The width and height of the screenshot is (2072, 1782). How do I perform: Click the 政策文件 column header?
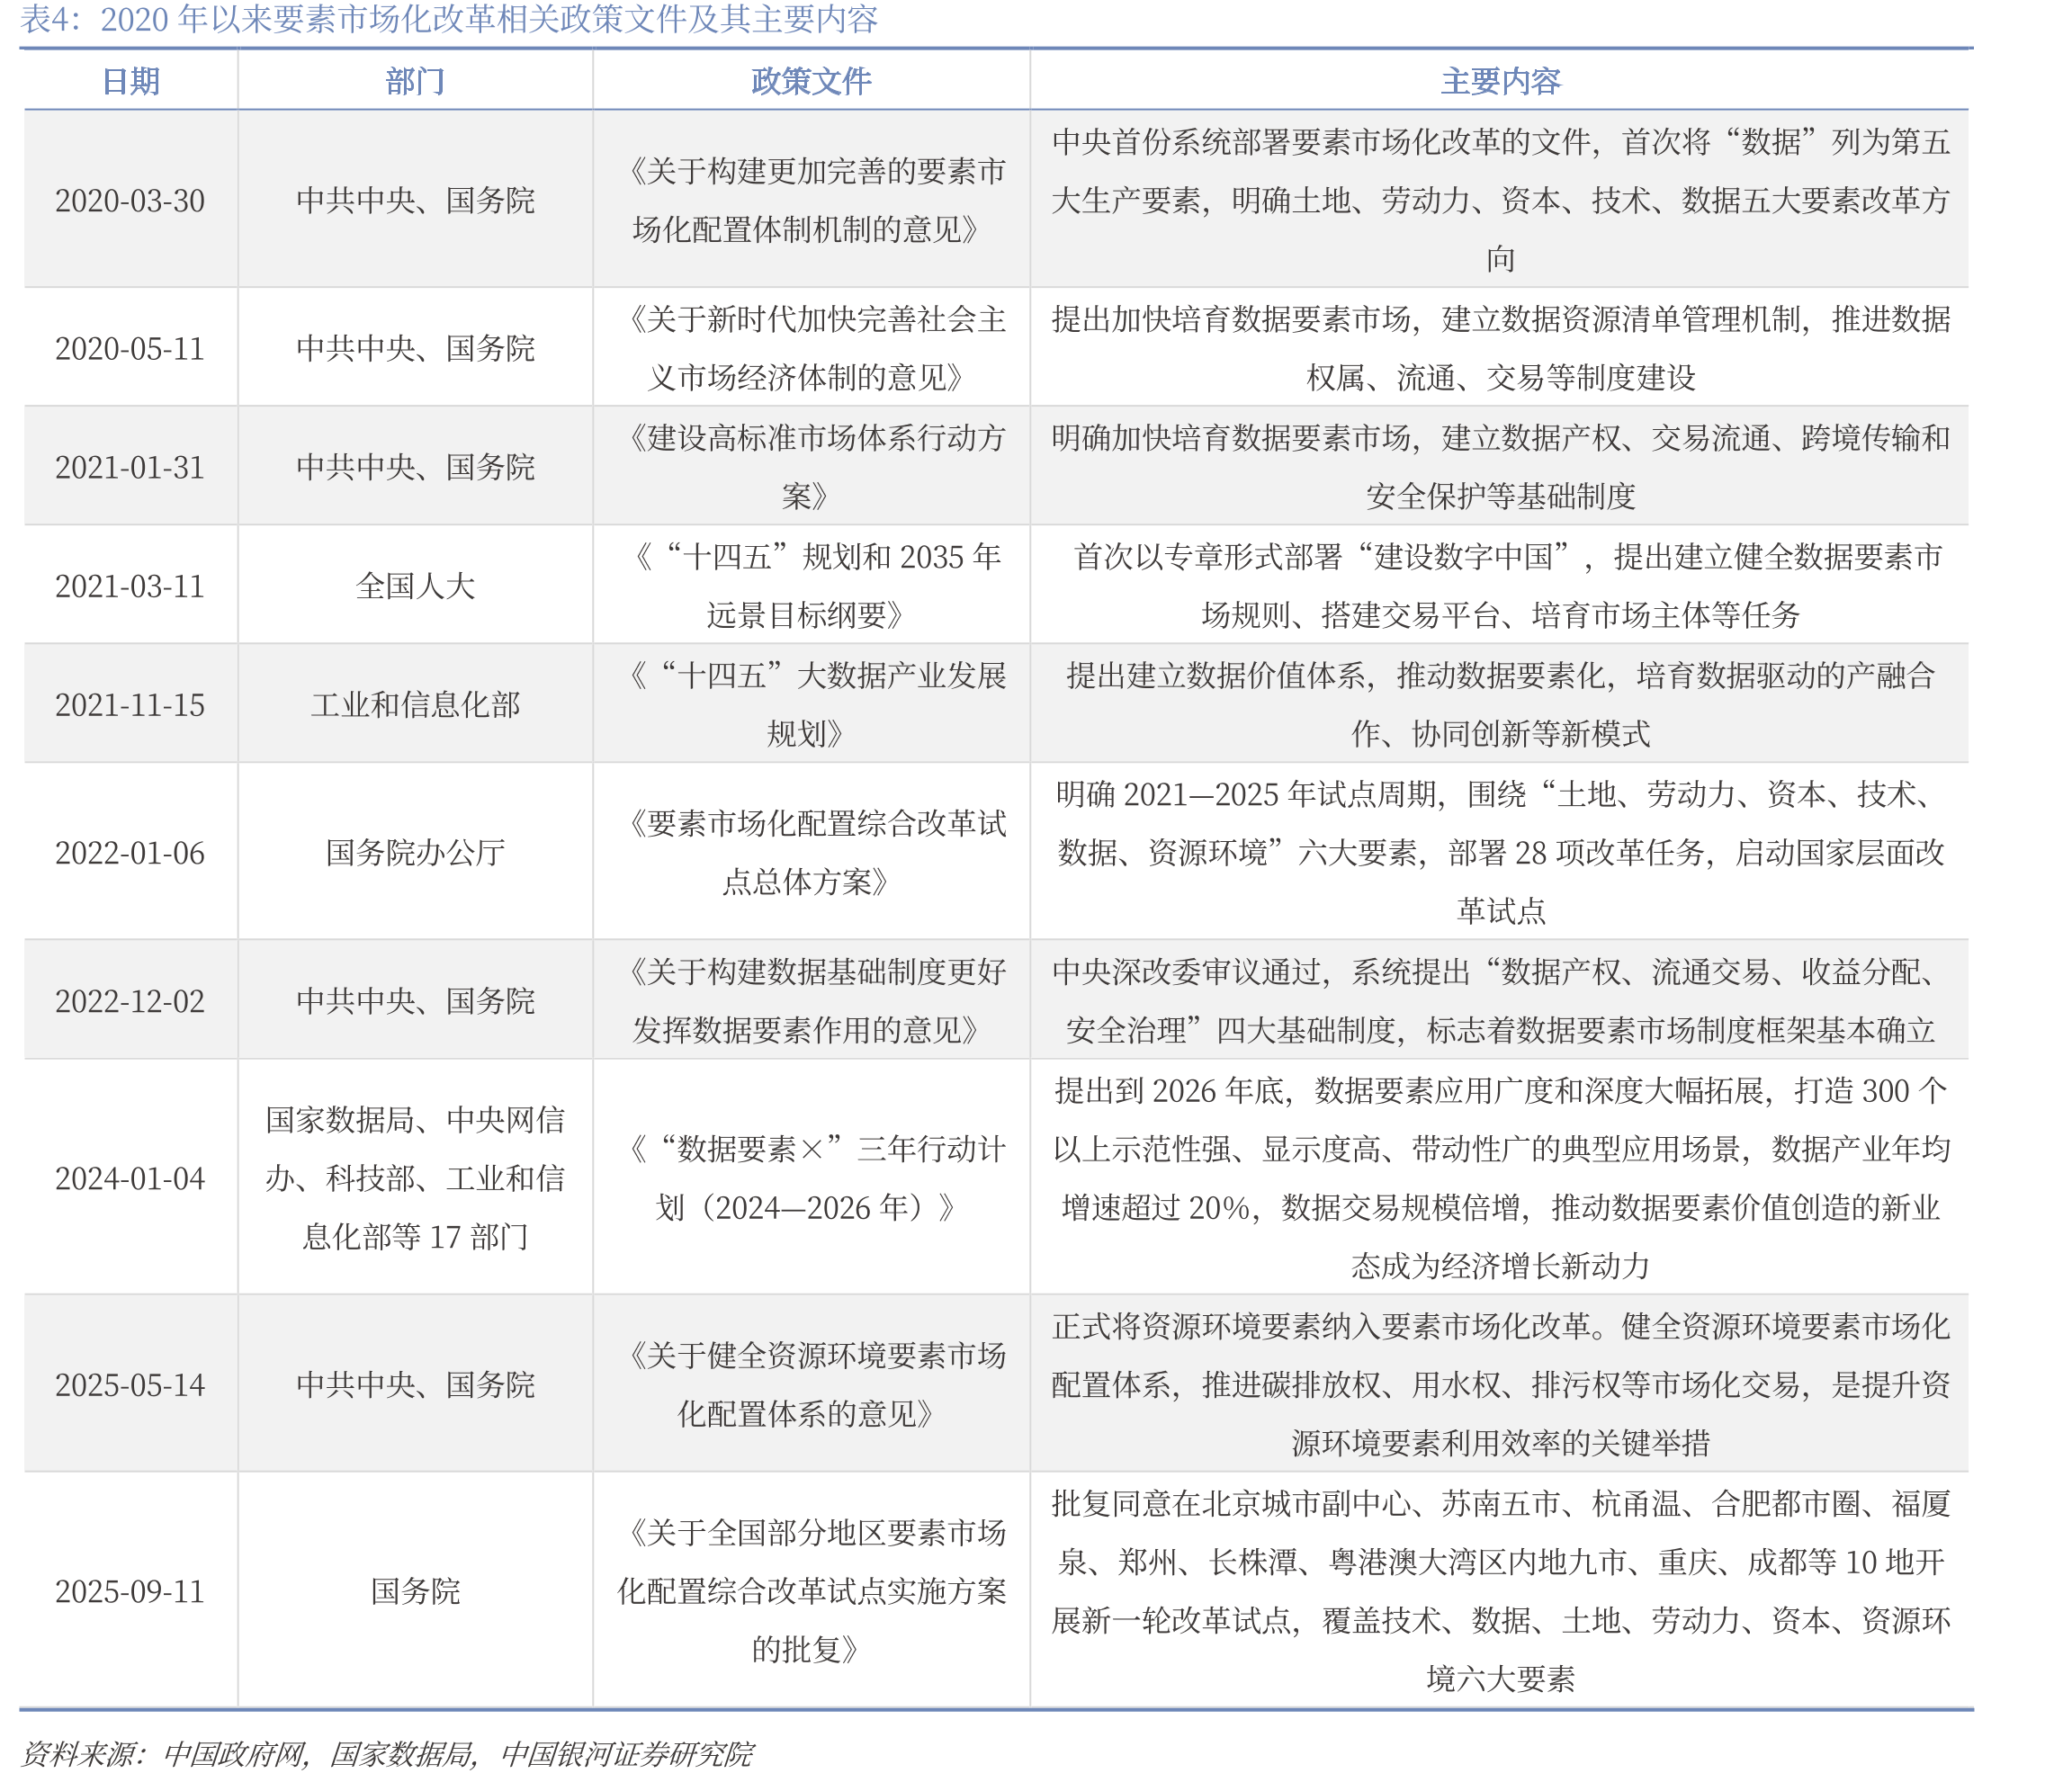(x=811, y=81)
